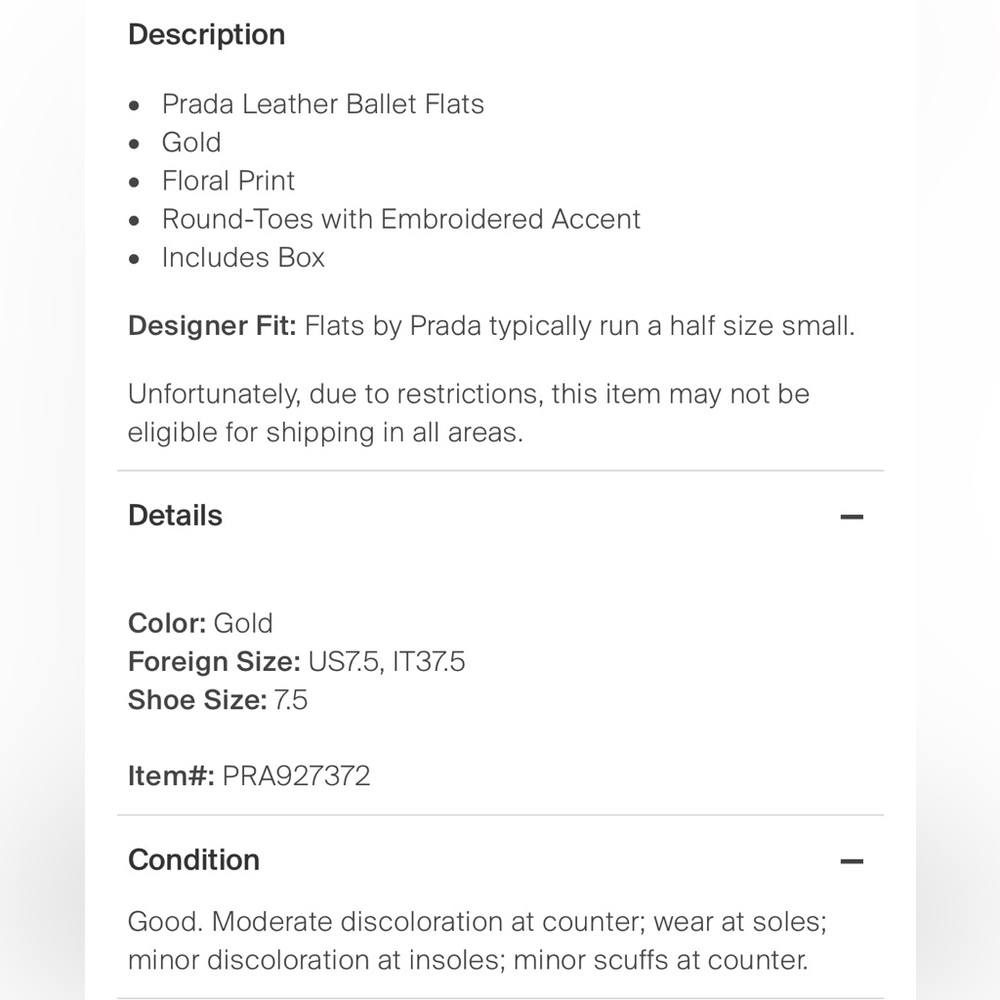Click the minor scuffs at counter text
This screenshot has width=1000, height=1000.
point(660,960)
